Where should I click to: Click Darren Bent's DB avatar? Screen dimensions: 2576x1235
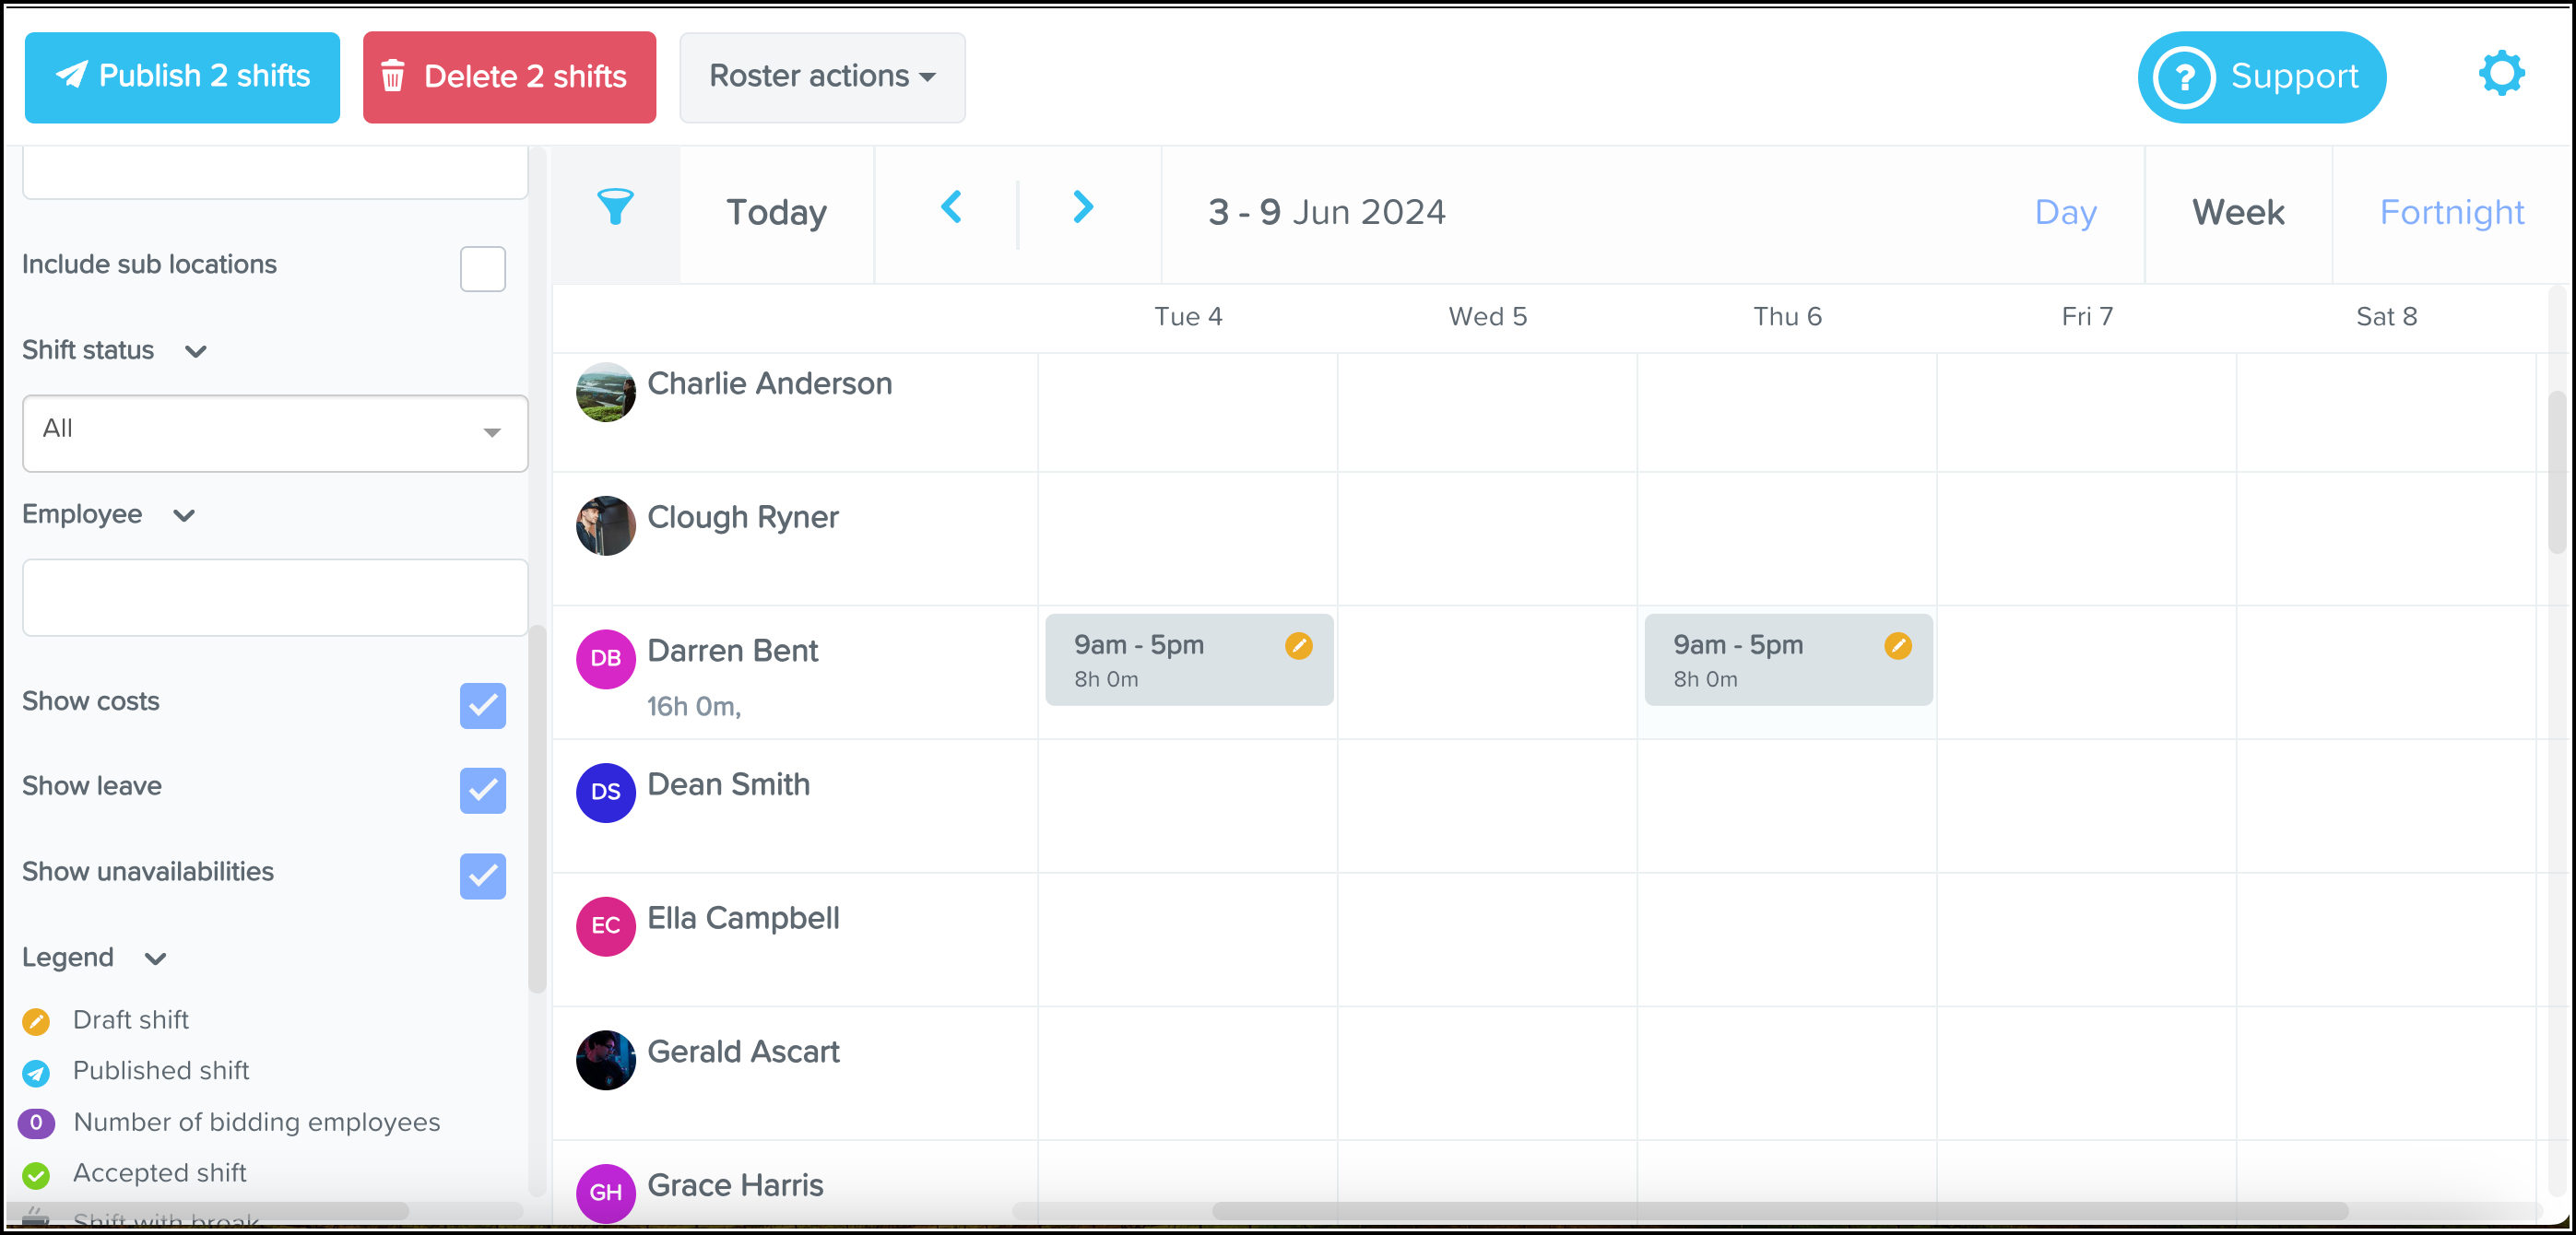tap(605, 659)
